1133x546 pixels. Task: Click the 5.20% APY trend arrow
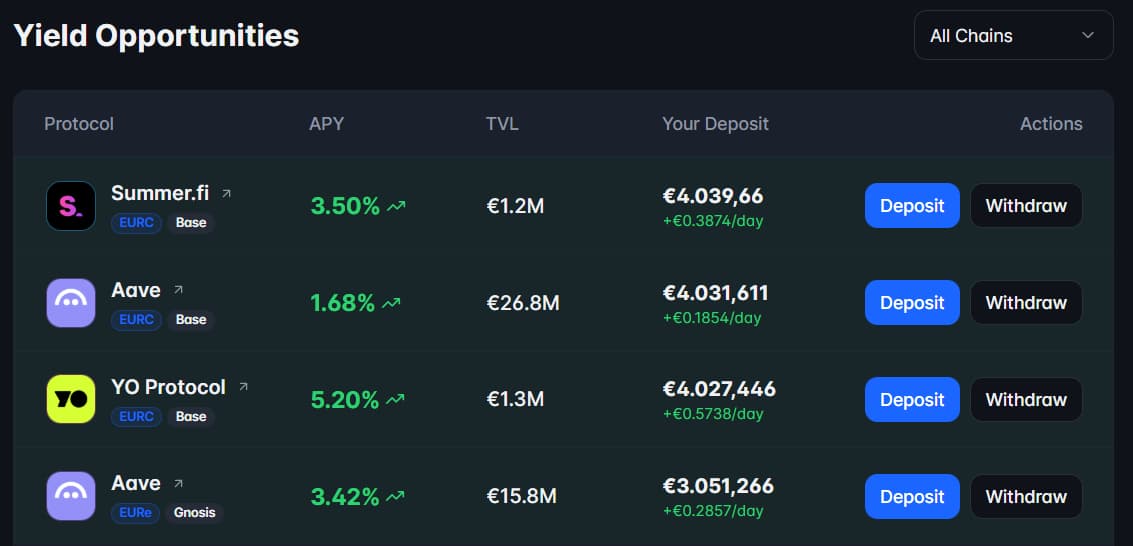point(396,400)
